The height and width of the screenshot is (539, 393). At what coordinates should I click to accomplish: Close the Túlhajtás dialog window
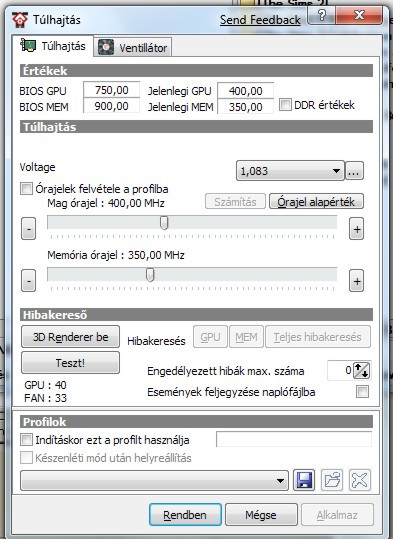click(359, 15)
